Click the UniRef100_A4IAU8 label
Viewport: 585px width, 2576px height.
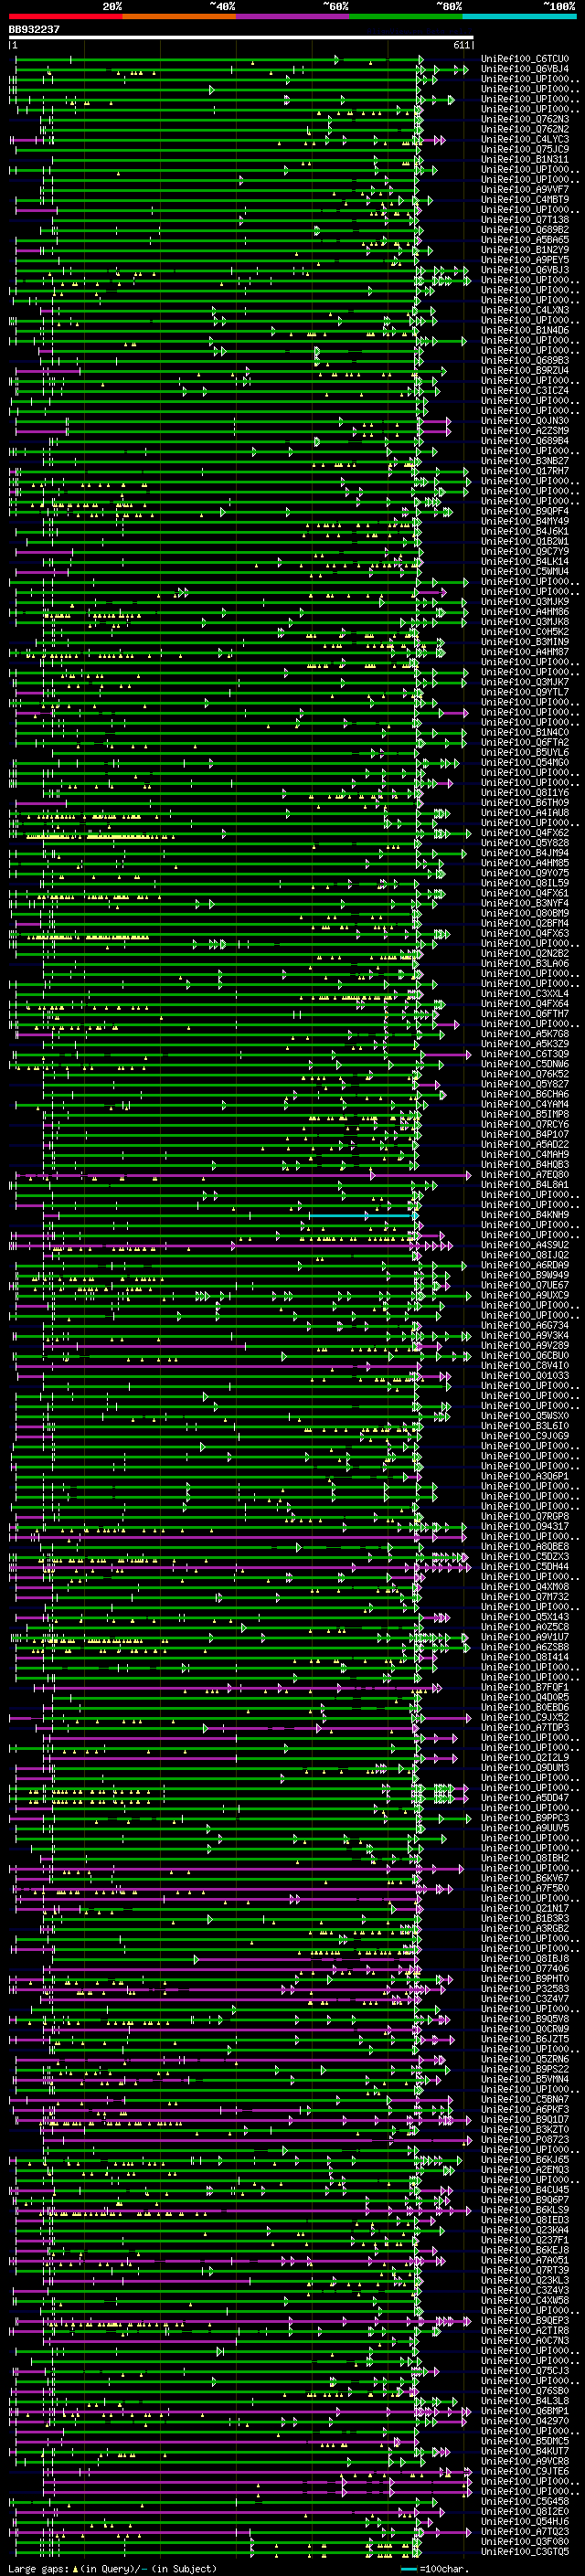[525, 813]
